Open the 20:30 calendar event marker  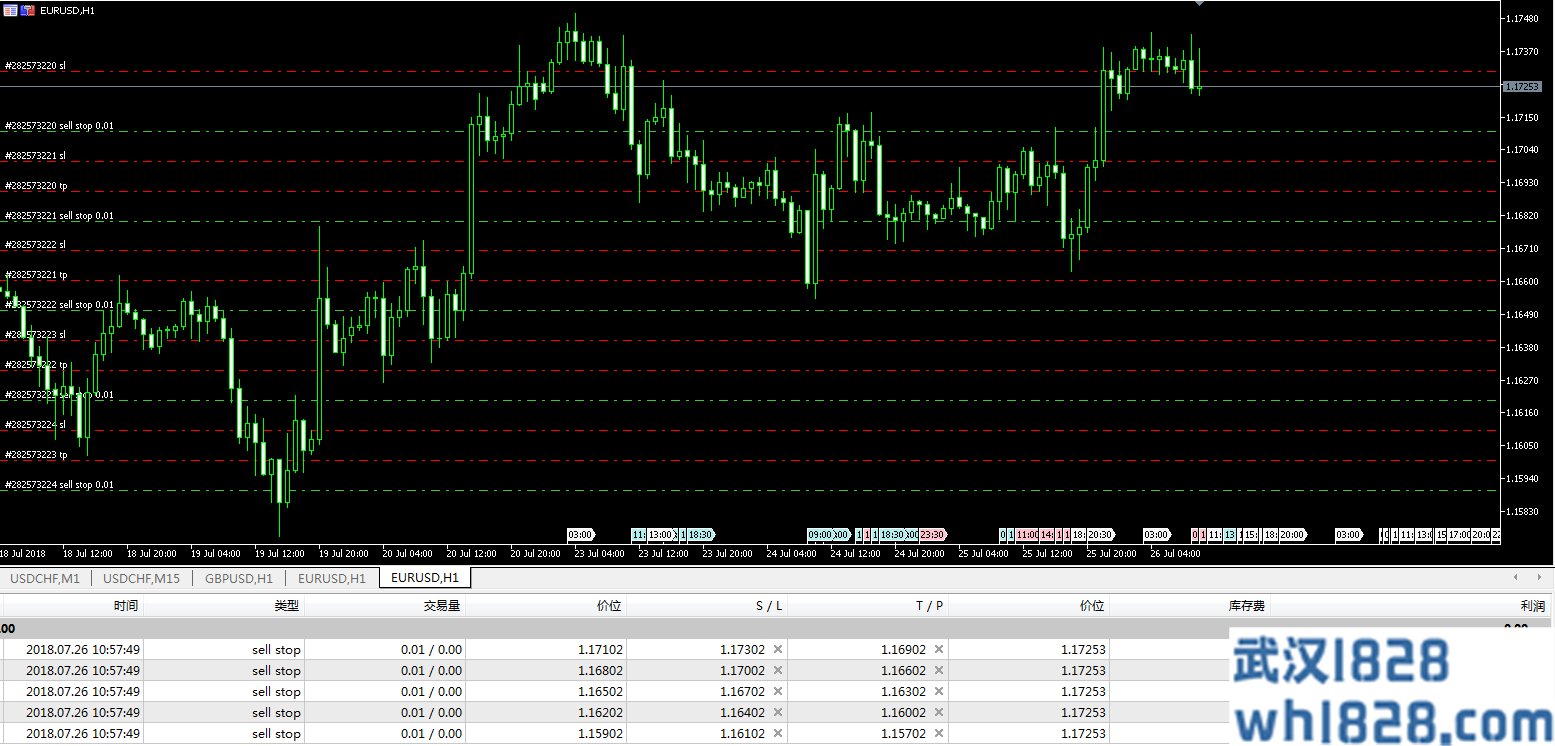coord(1100,535)
